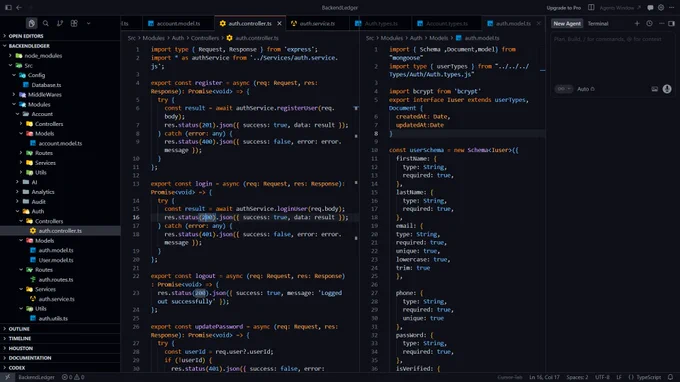Open the Extensions view icon
This screenshot has width=680, height=382.
tap(74, 23)
